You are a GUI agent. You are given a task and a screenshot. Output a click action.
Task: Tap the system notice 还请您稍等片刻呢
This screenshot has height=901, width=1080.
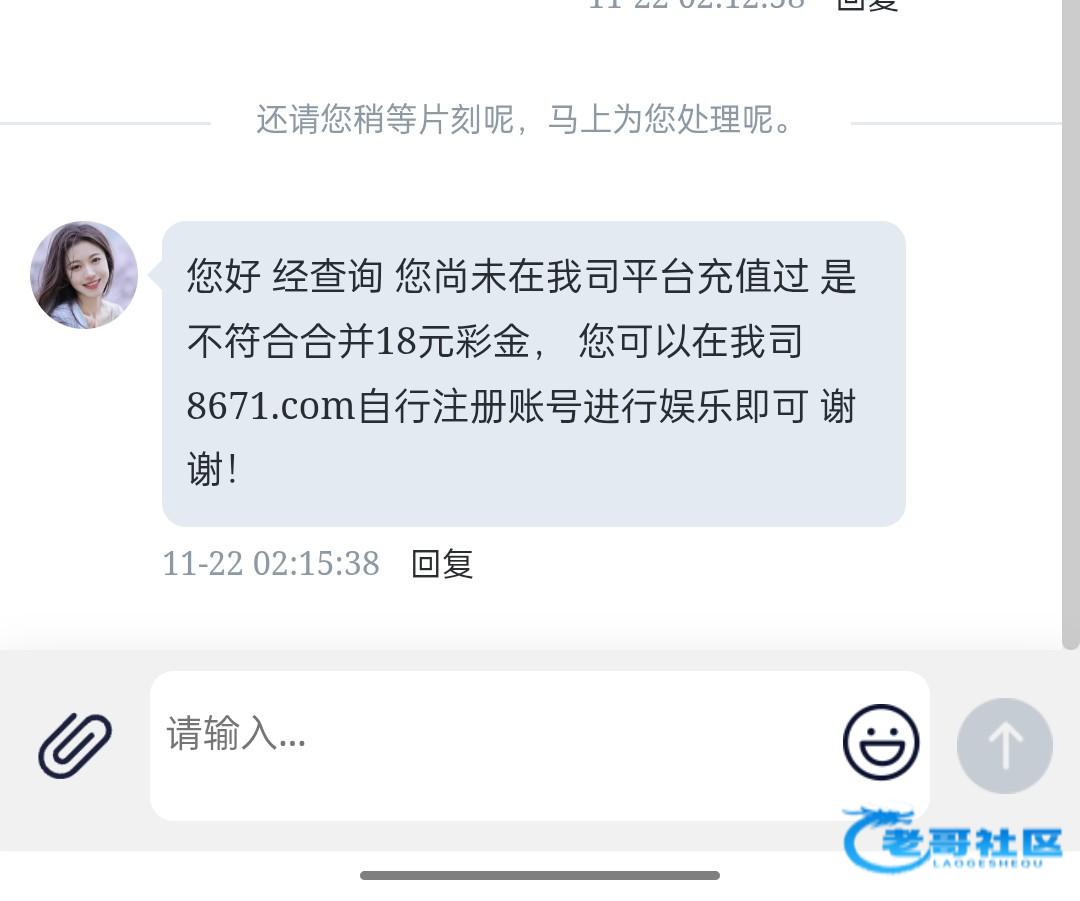click(523, 120)
